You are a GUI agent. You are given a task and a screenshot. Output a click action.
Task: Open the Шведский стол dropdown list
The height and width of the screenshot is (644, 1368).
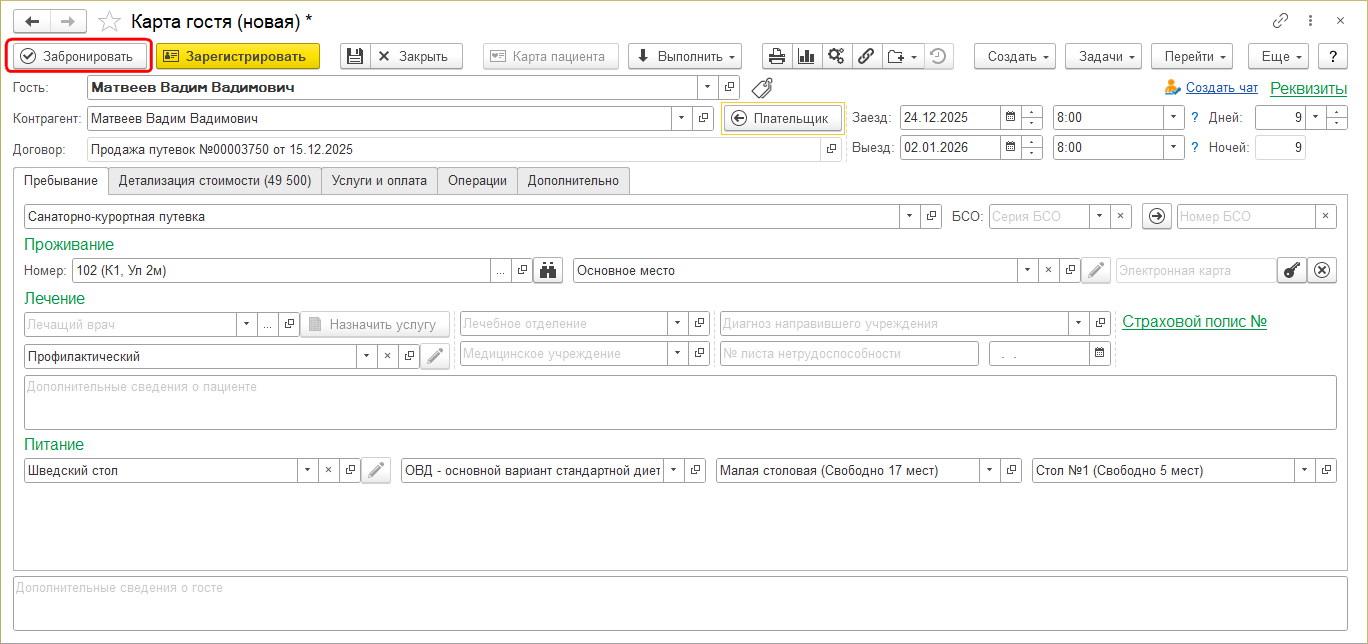click(306, 470)
